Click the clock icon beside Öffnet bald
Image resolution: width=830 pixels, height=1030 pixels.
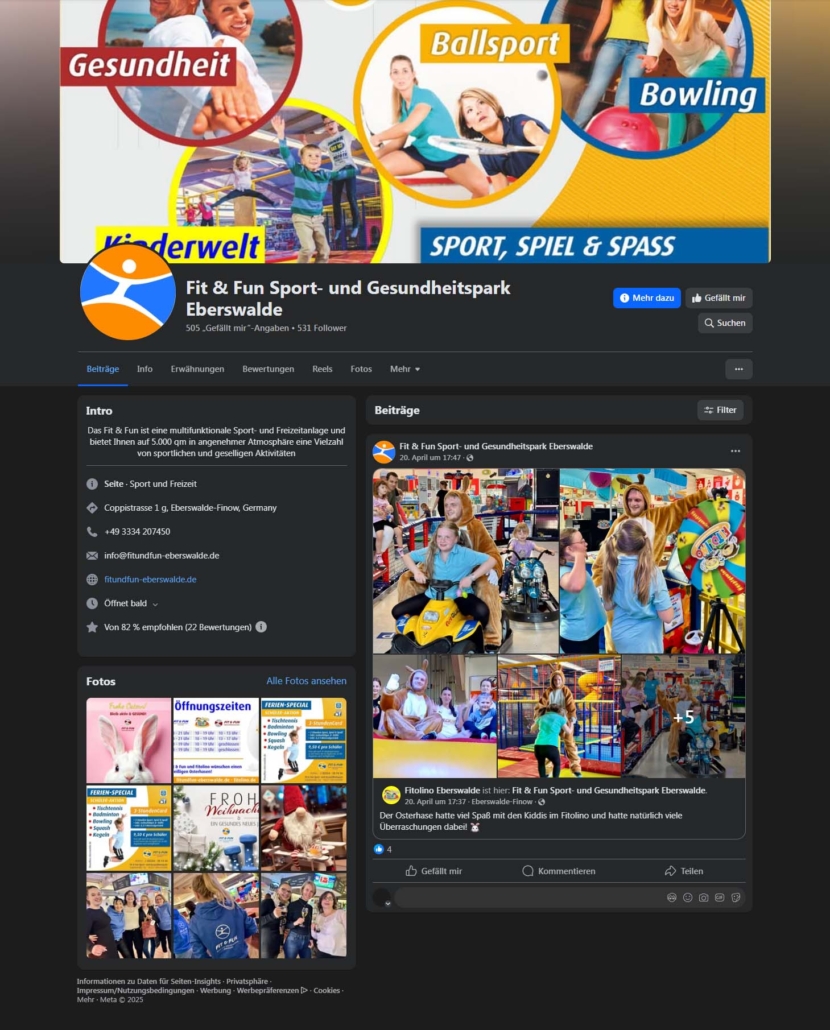point(92,603)
